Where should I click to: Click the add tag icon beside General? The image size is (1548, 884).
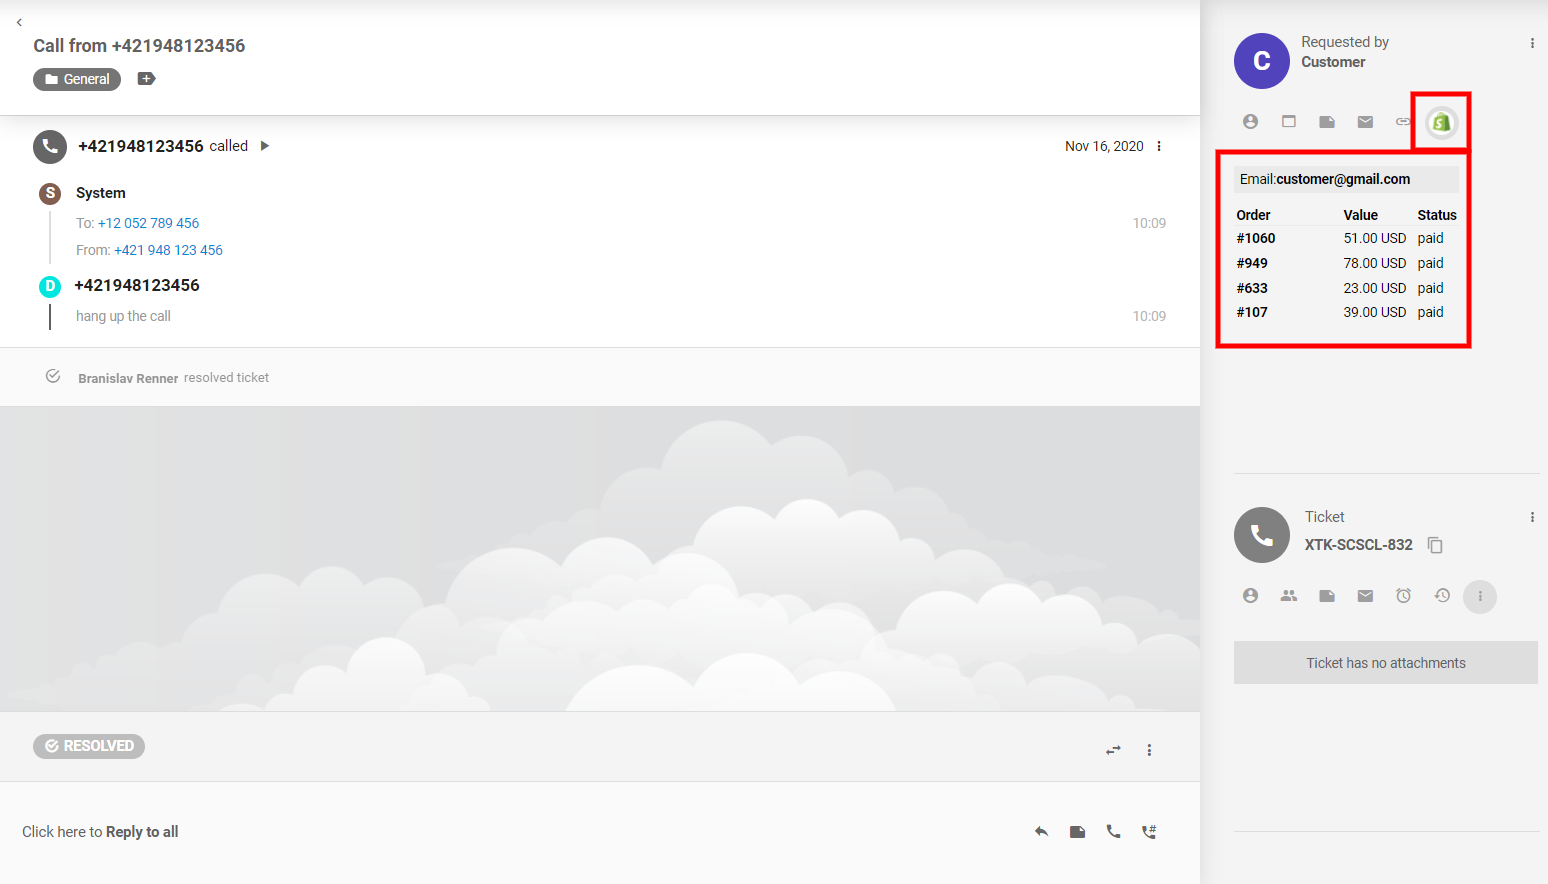146,79
